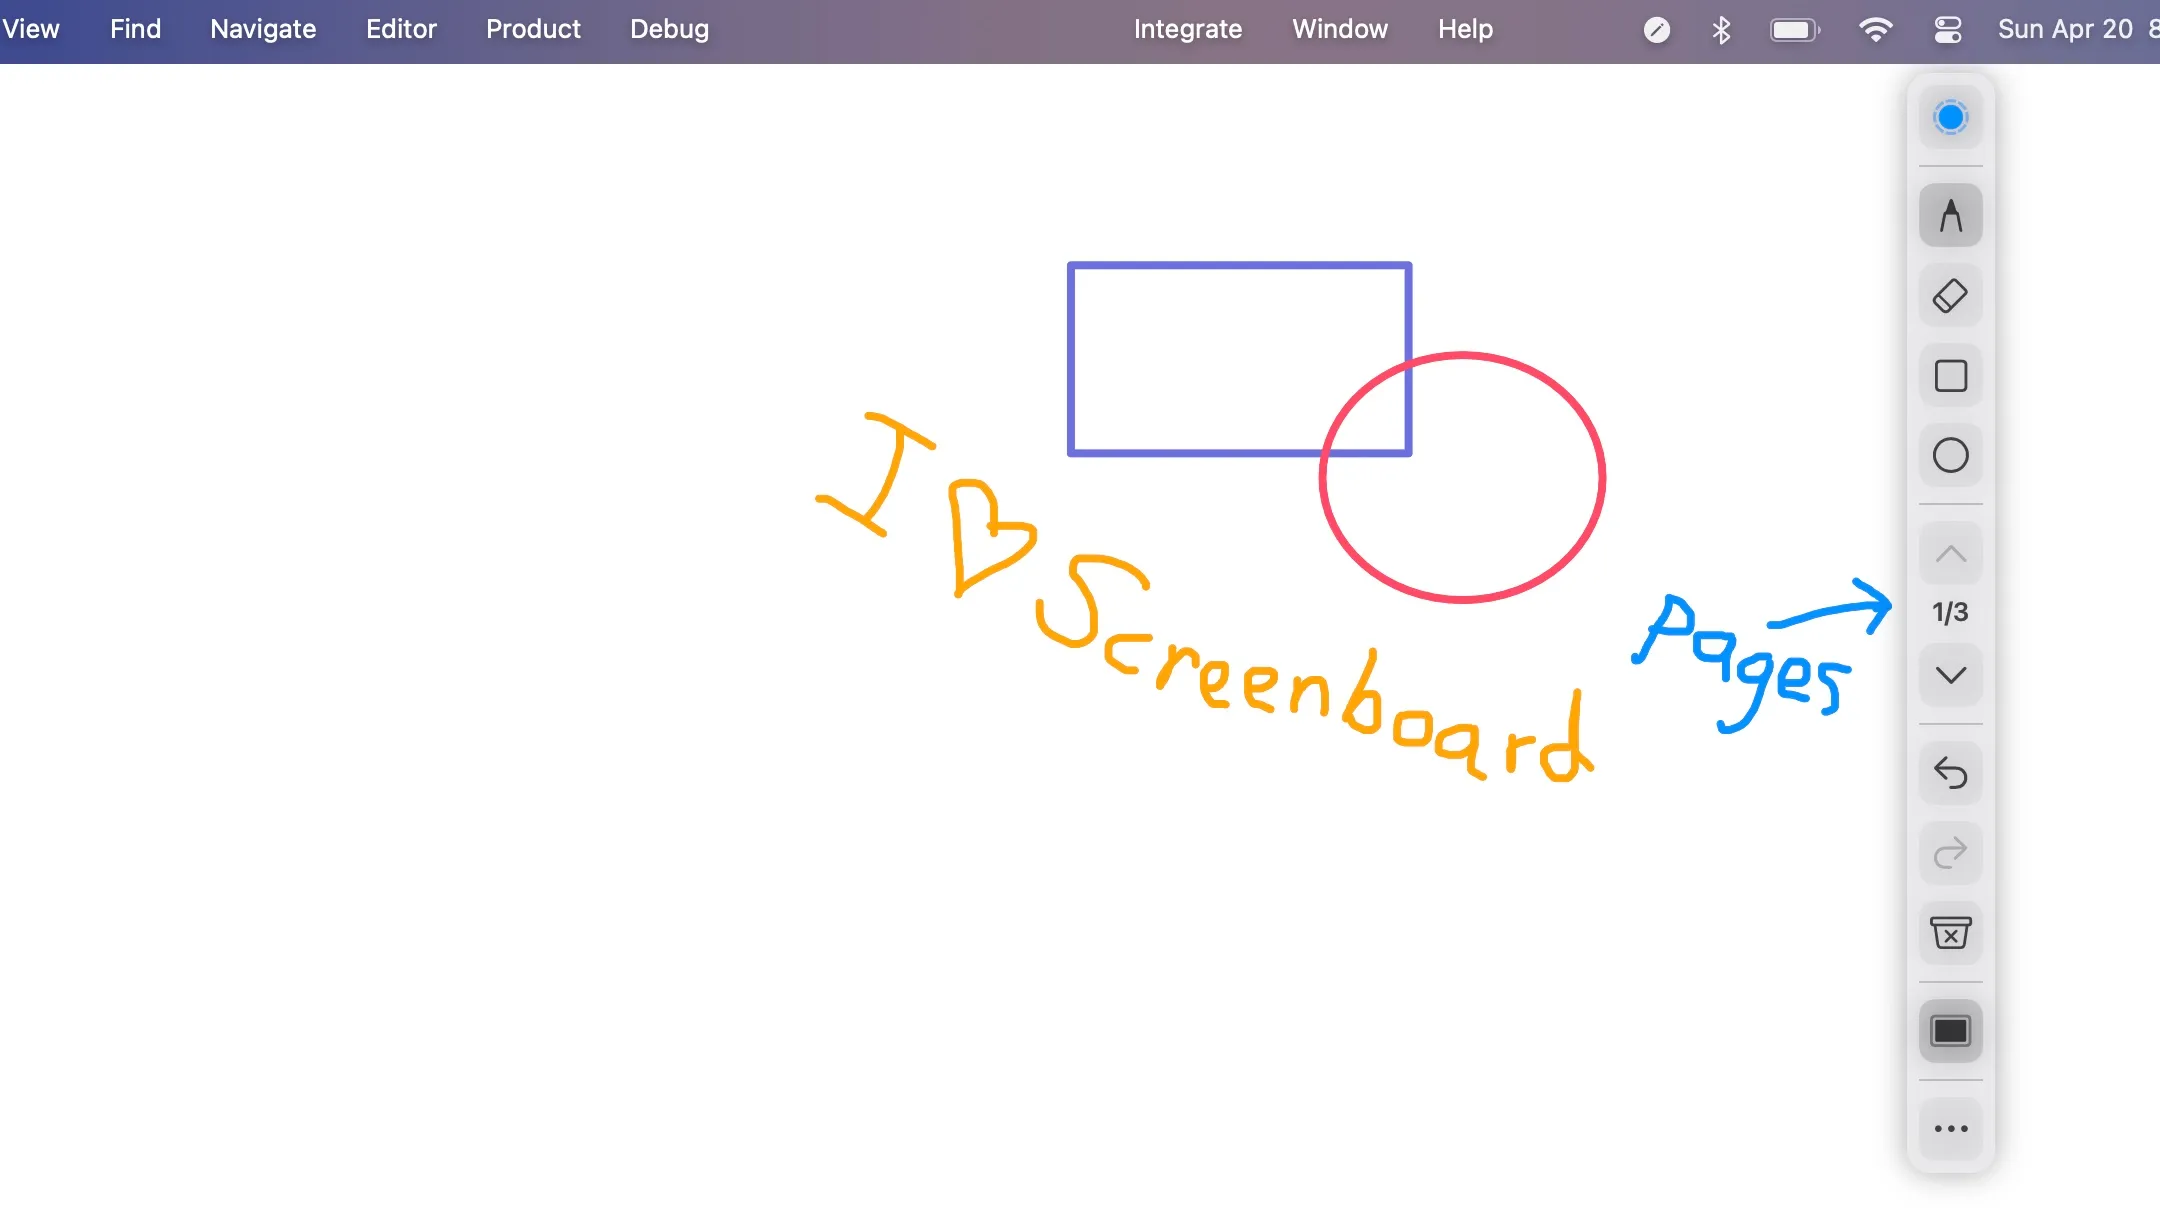Screen dimensions: 2160x1222
Task: Open the View menu
Action: tap(31, 29)
